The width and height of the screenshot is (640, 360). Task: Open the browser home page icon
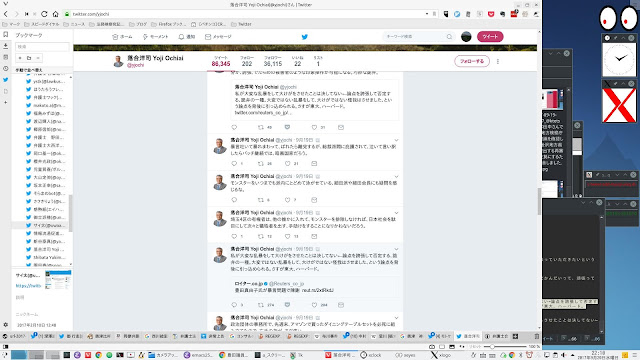tap(56, 14)
